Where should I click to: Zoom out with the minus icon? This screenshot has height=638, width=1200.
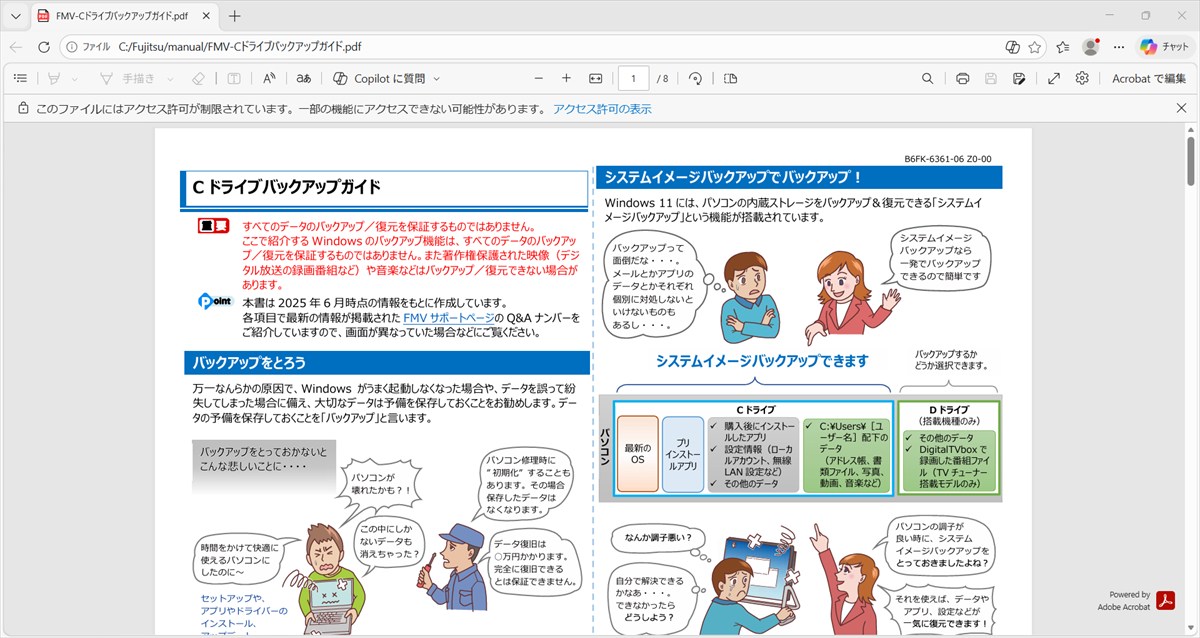click(539, 78)
